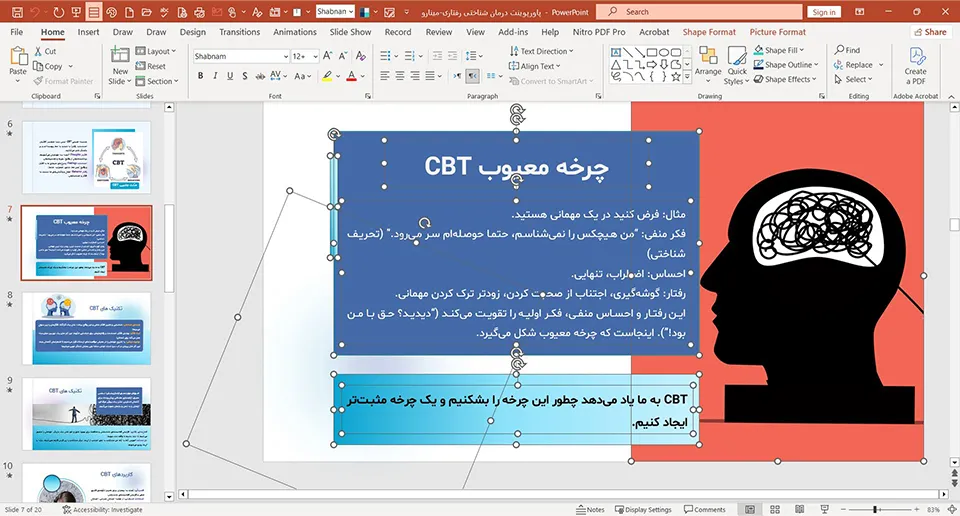The image size is (960, 516).
Task: Switch to the Animations tab
Action: pyautogui.click(x=294, y=32)
